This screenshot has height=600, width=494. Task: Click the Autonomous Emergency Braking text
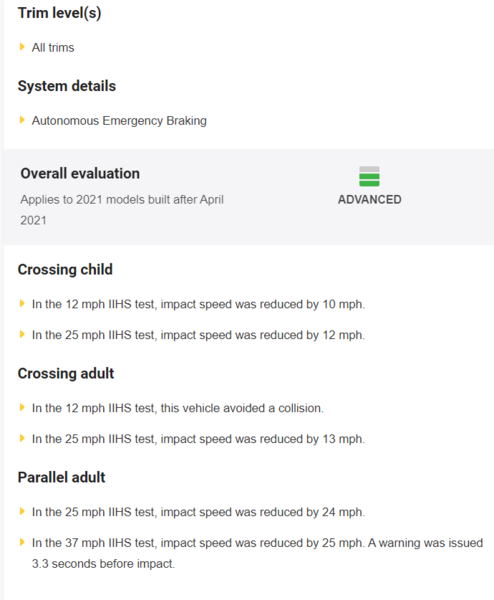[119, 121]
